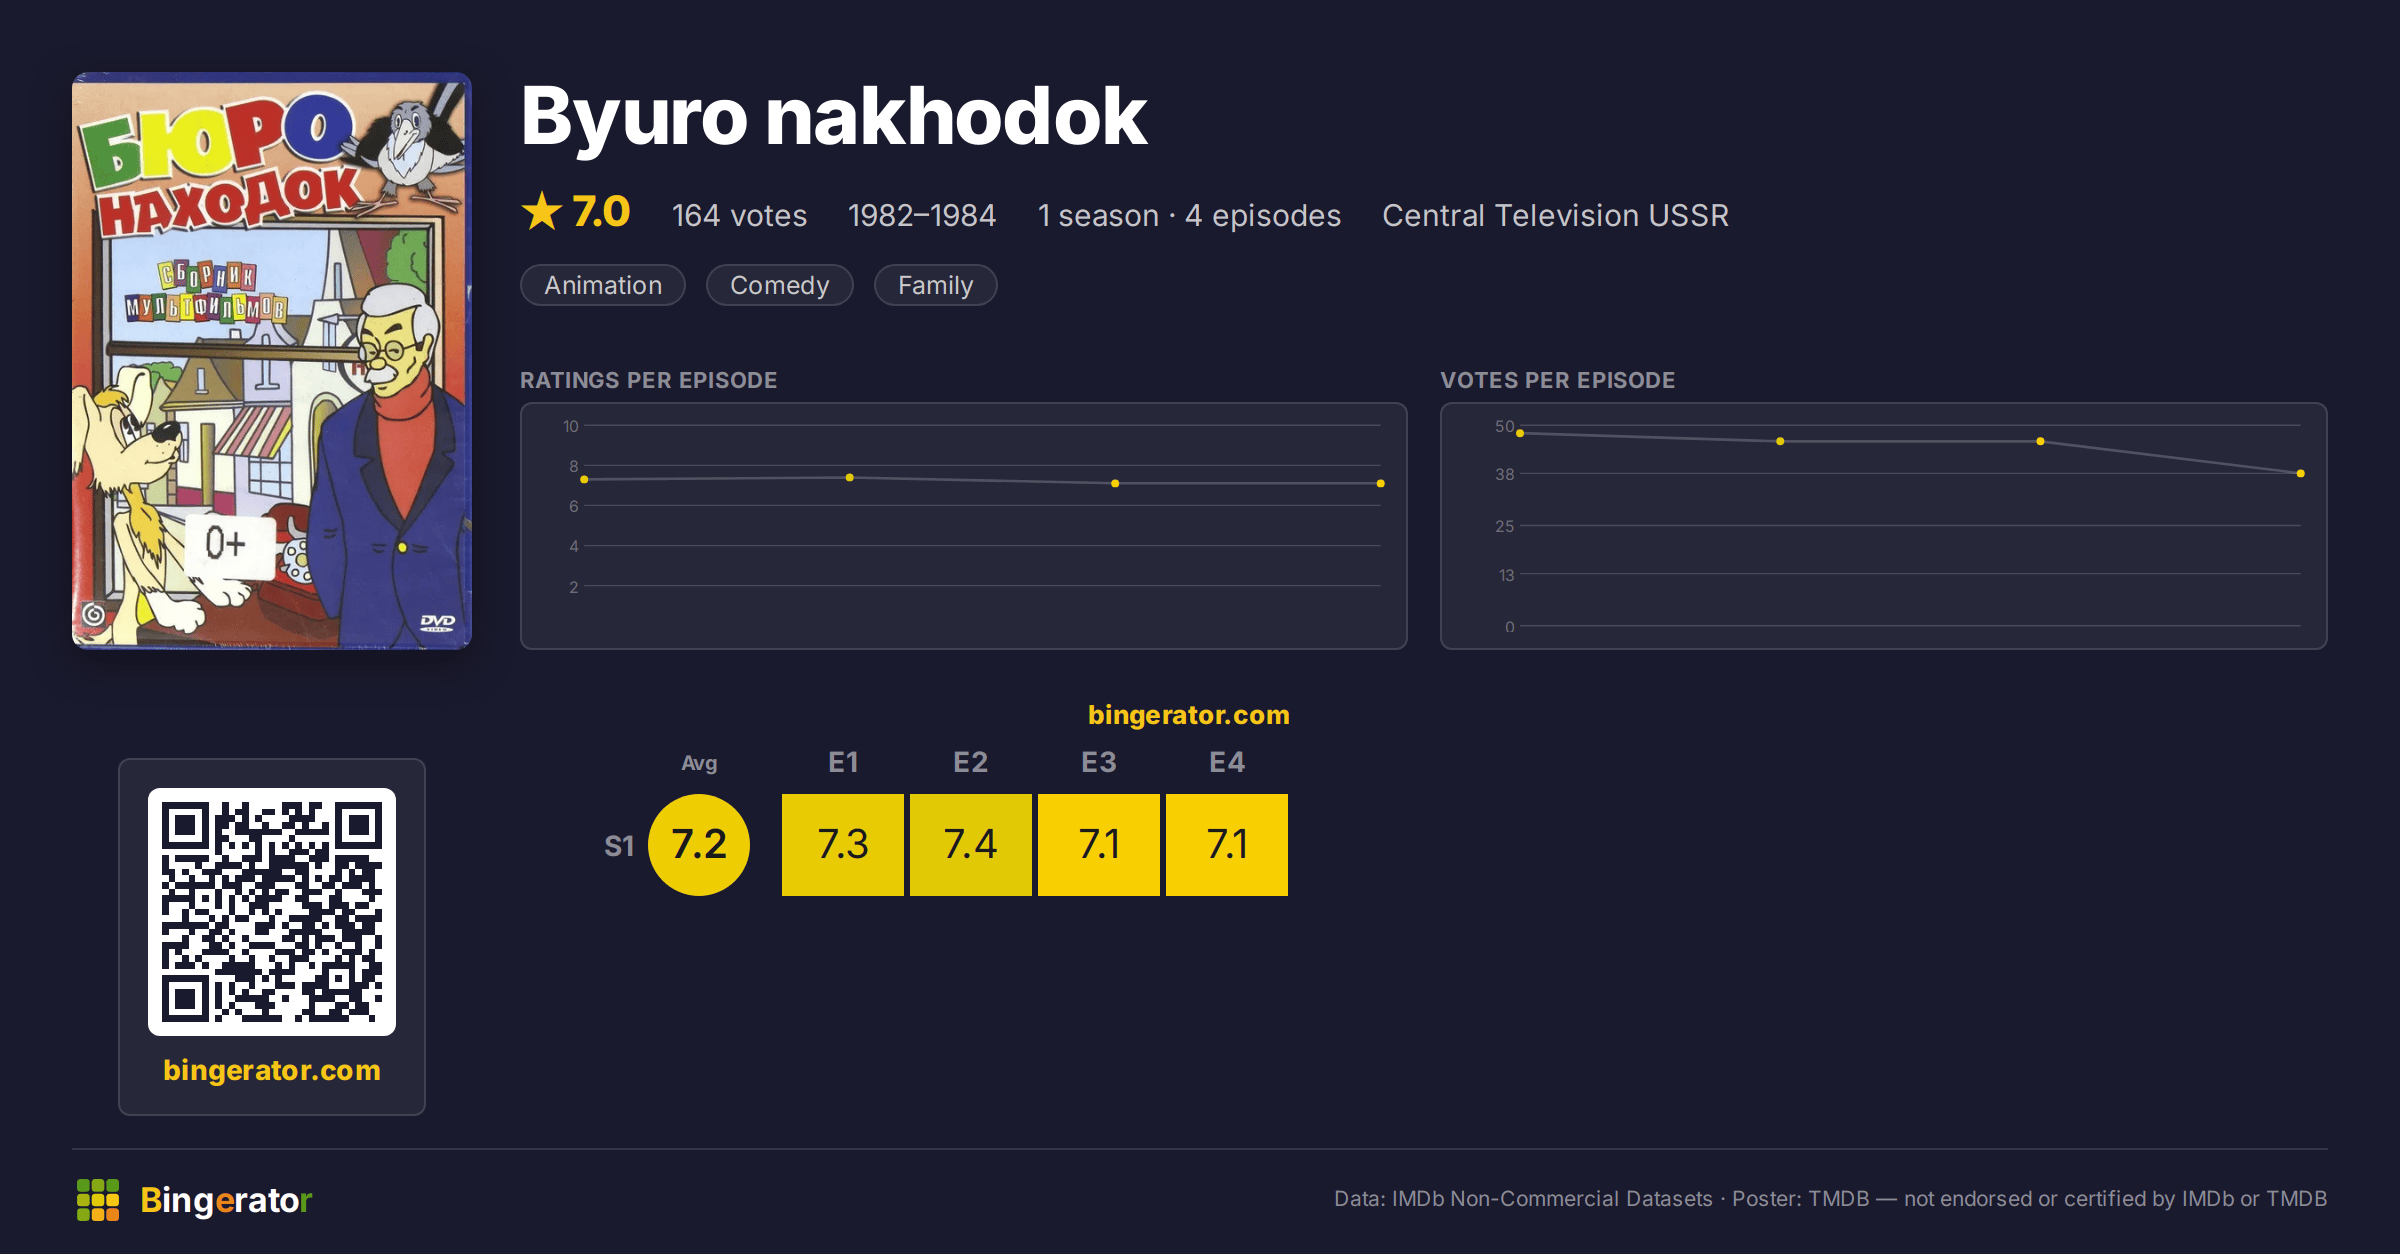Click the first point in the votes chart
The height and width of the screenshot is (1254, 2400).
1520,433
